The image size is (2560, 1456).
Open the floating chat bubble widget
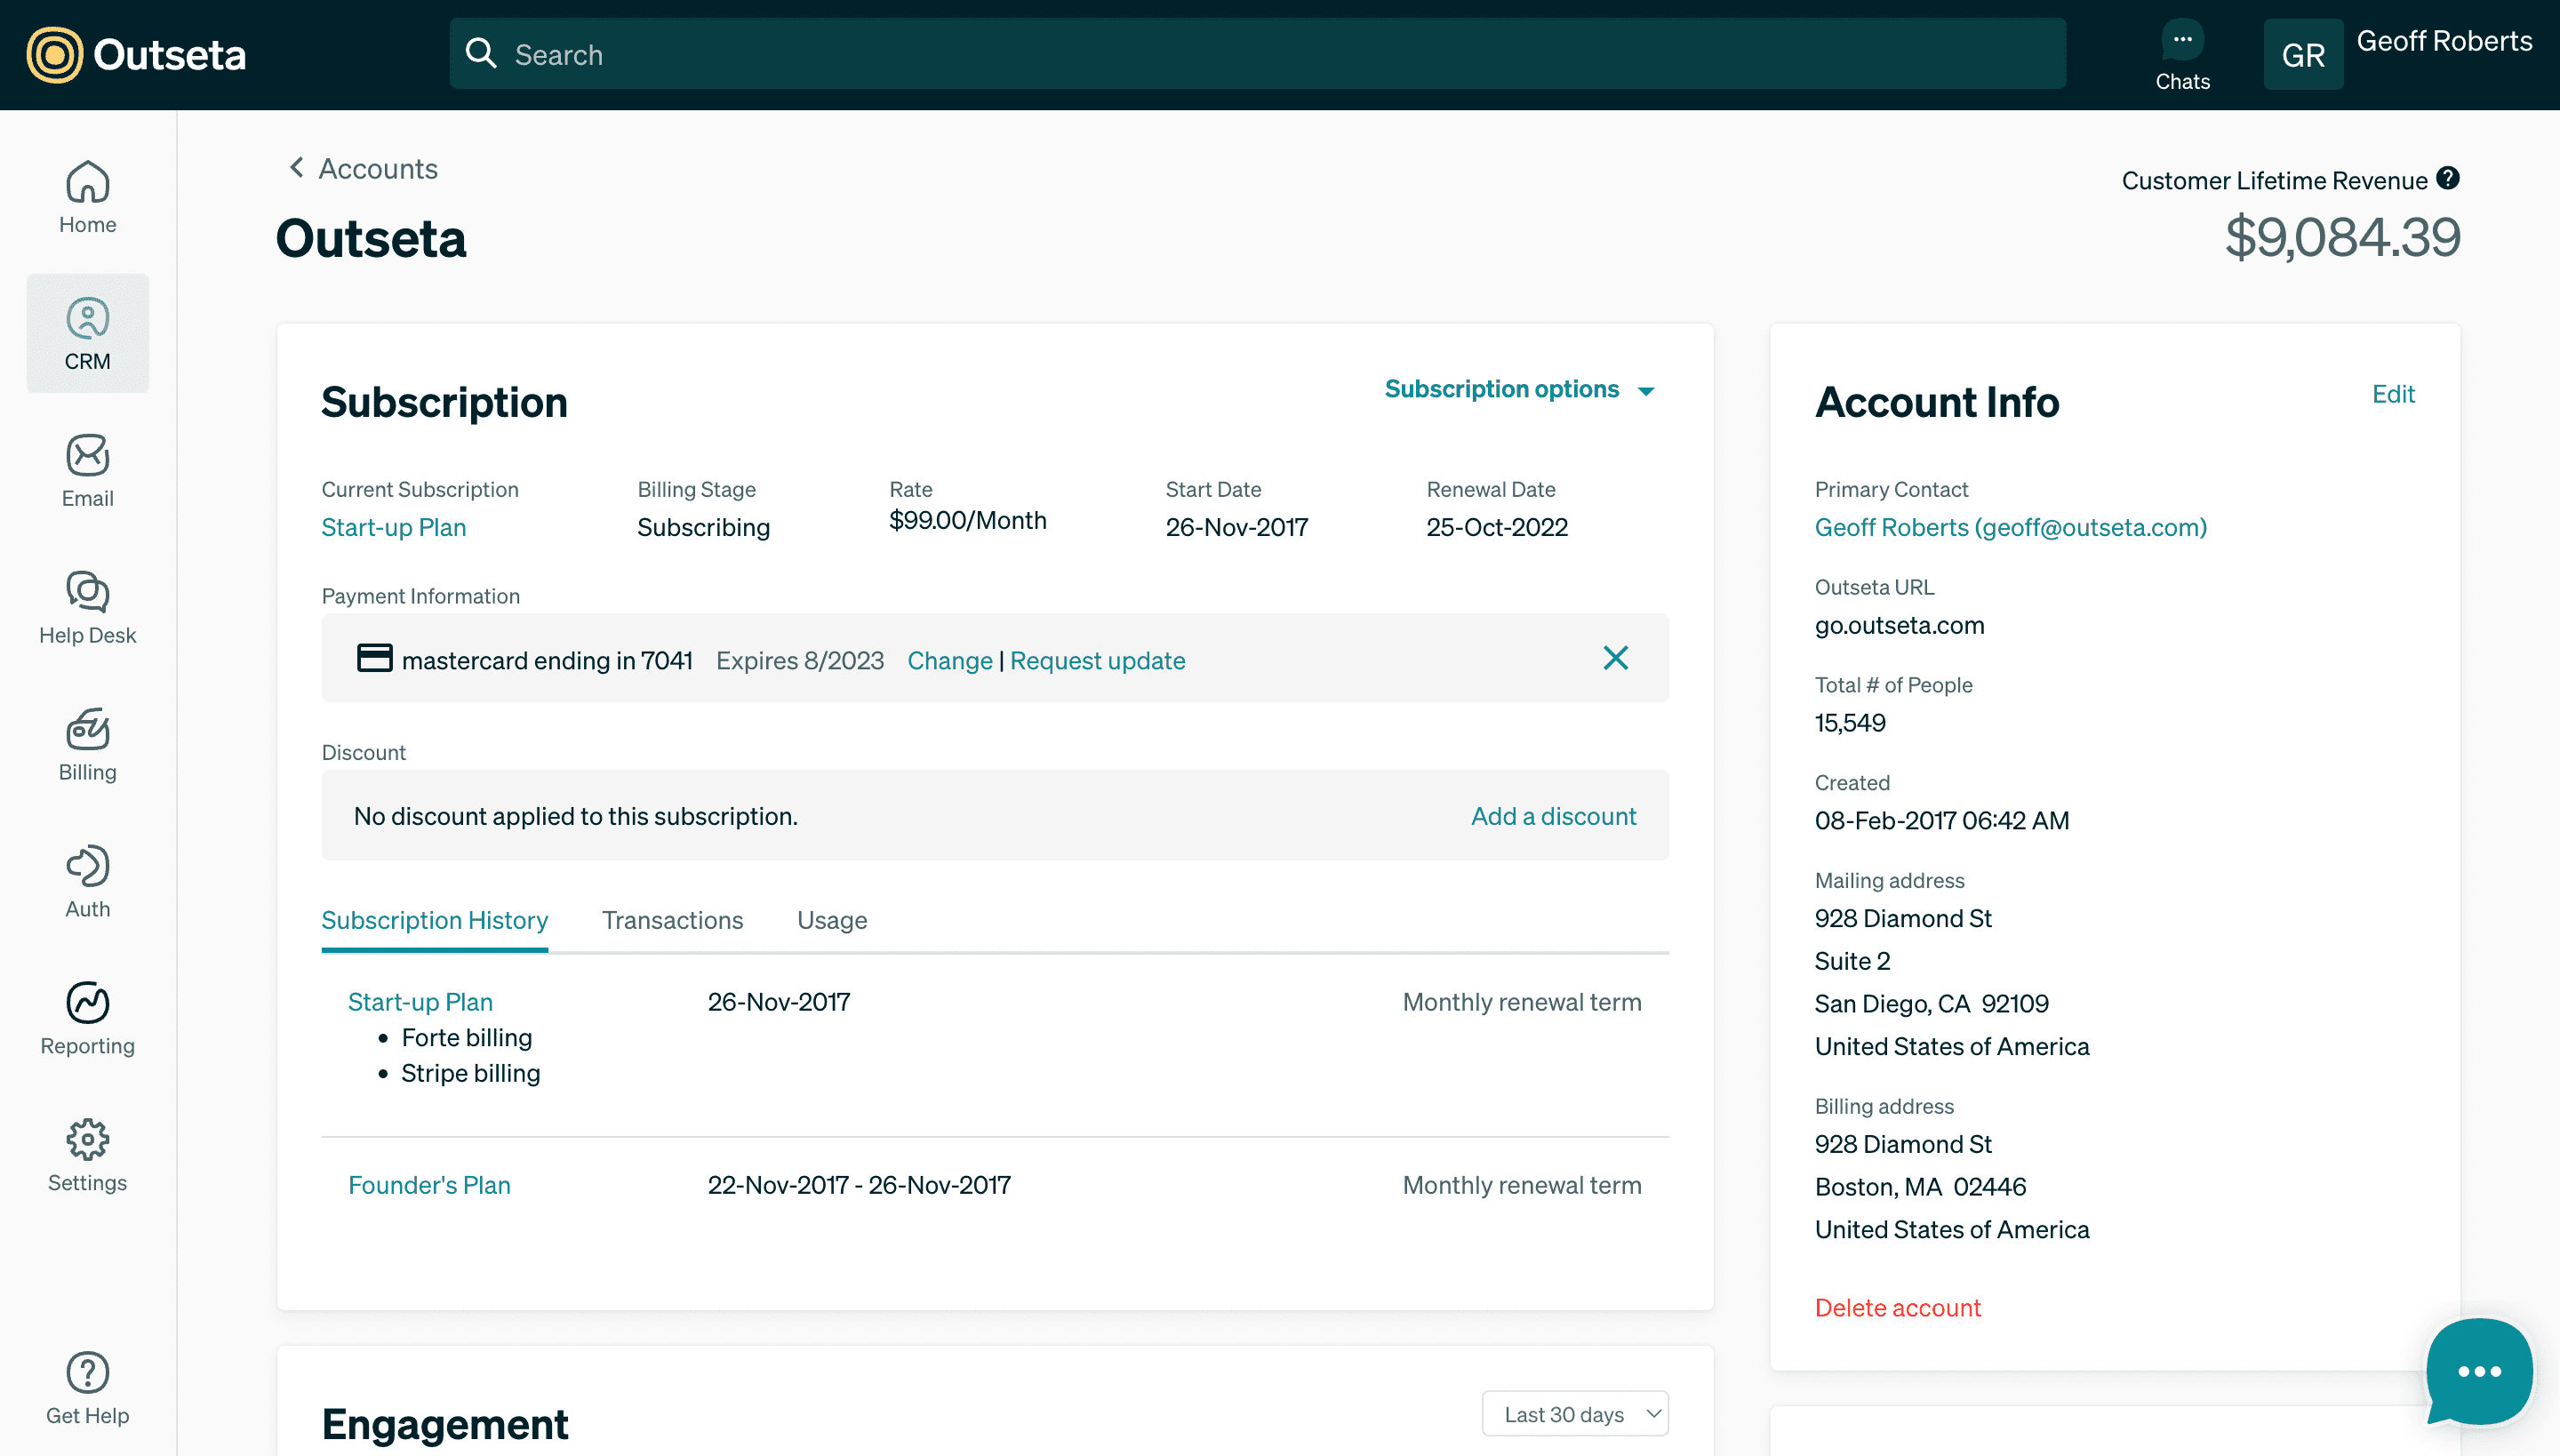[2479, 1371]
